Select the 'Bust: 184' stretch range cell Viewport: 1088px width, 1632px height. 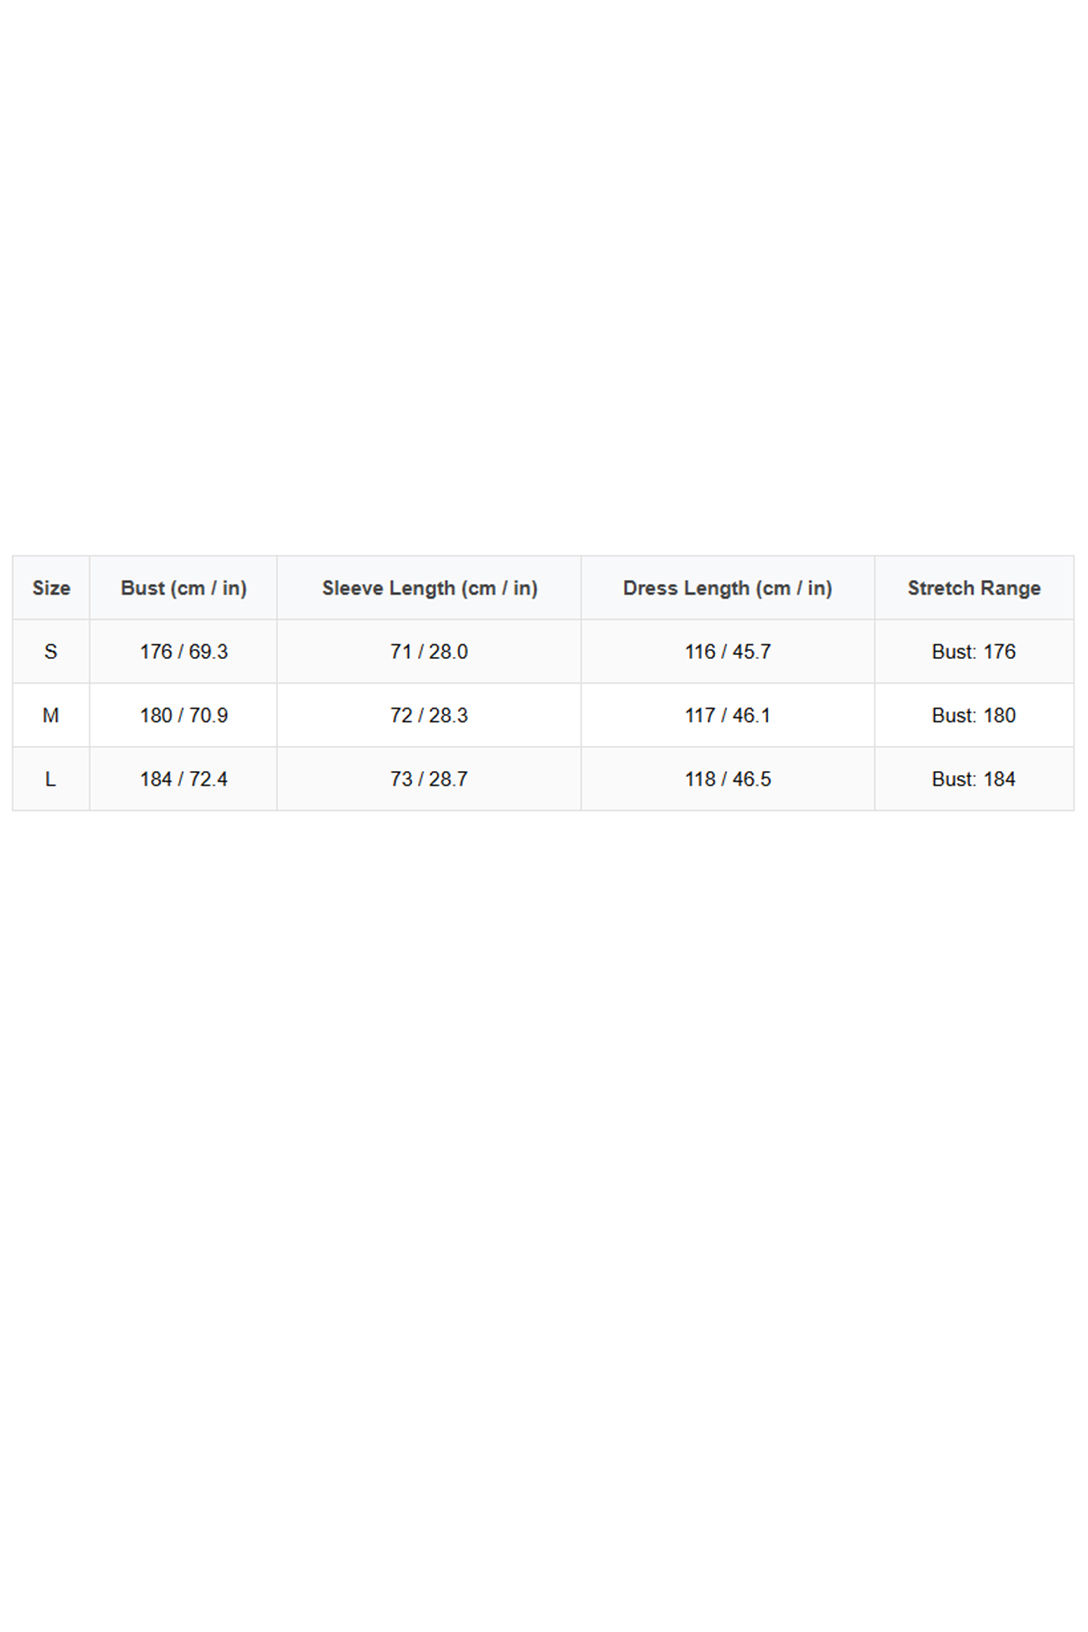pos(974,779)
